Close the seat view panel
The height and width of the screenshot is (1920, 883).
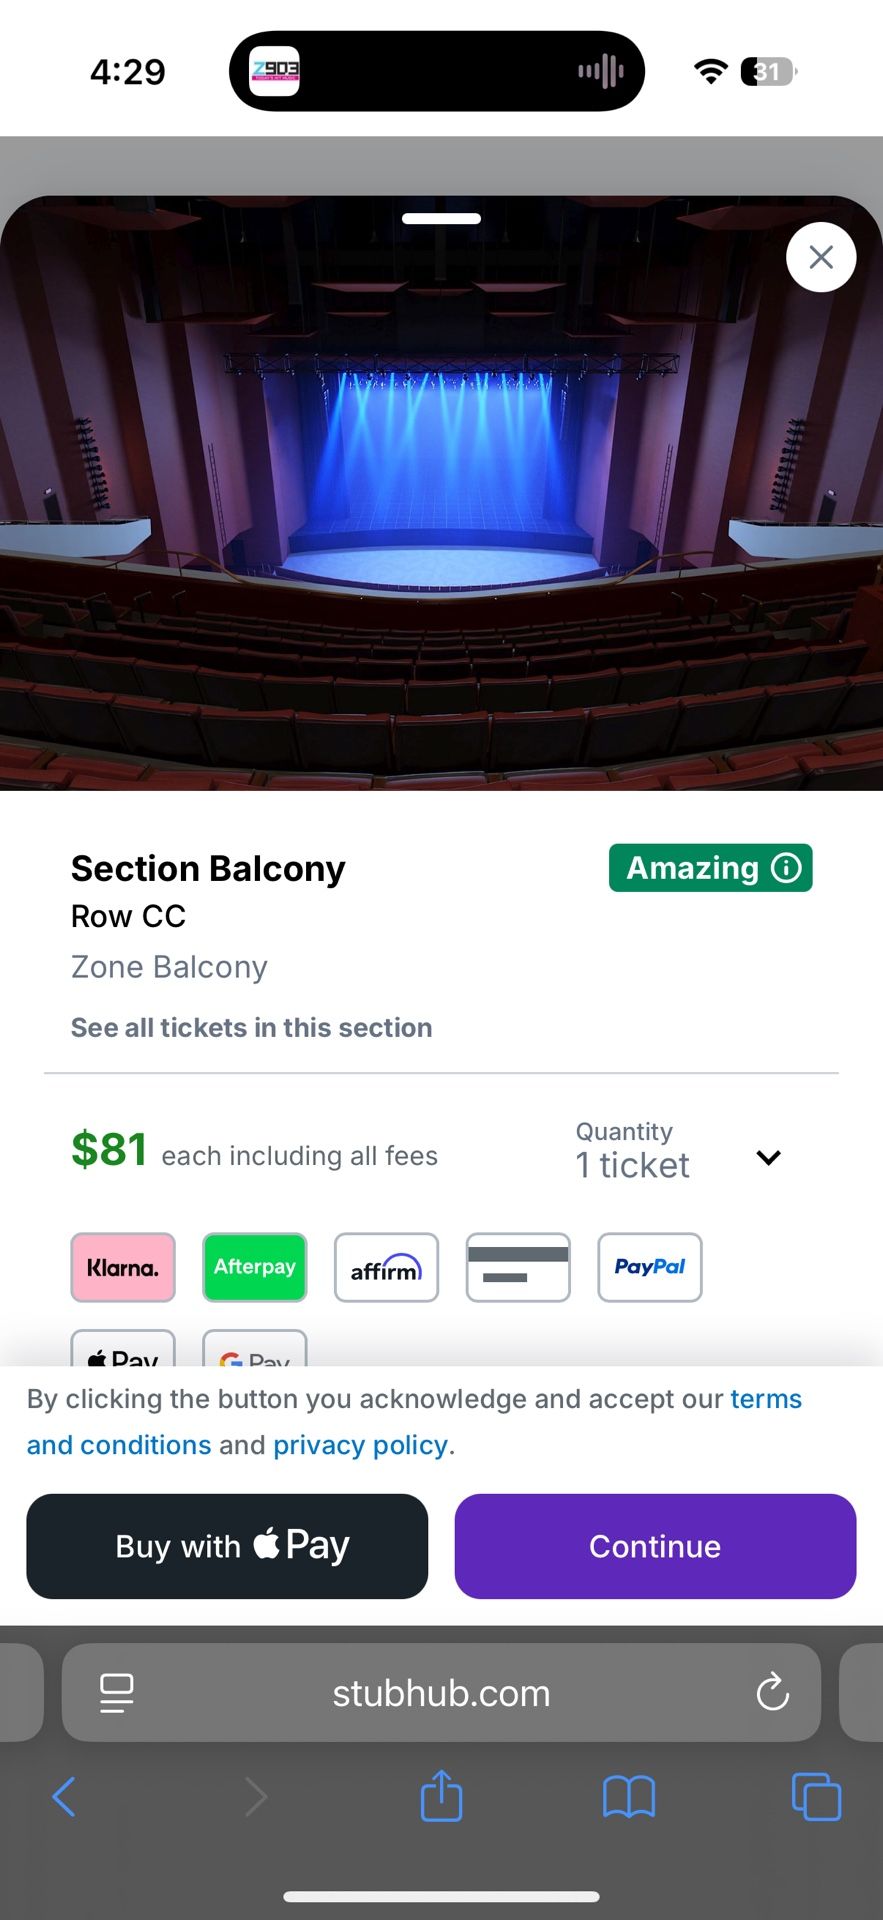click(x=820, y=257)
